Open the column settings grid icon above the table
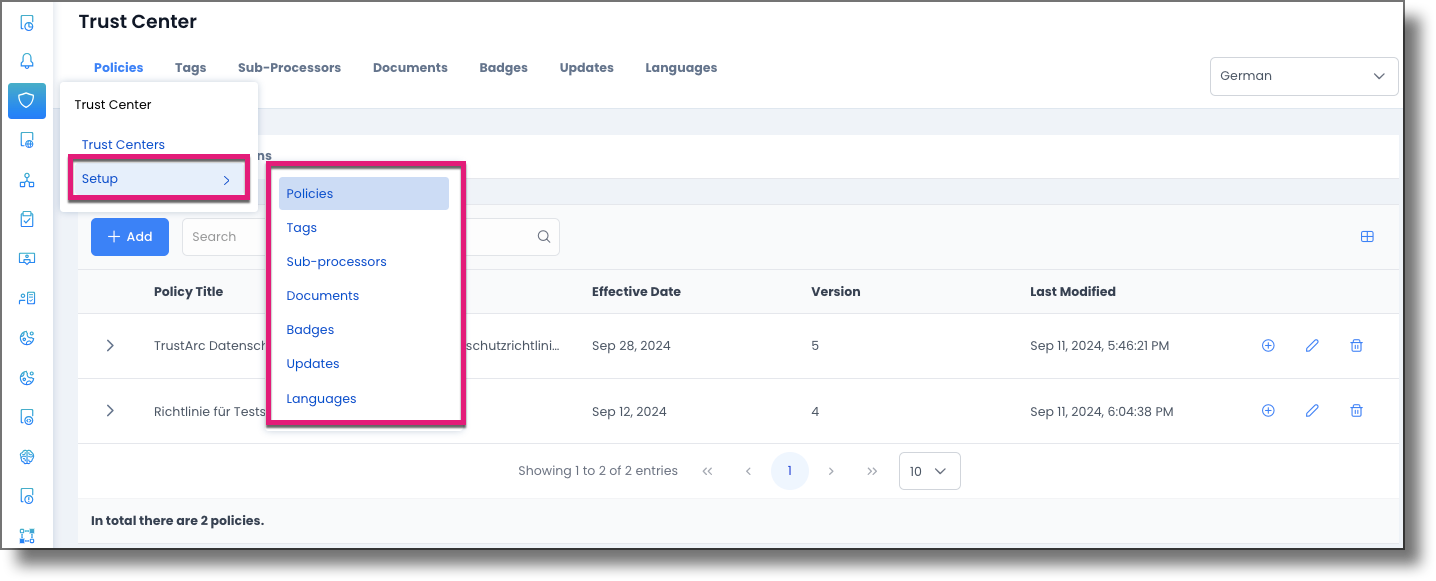1436x581 pixels. click(1367, 237)
